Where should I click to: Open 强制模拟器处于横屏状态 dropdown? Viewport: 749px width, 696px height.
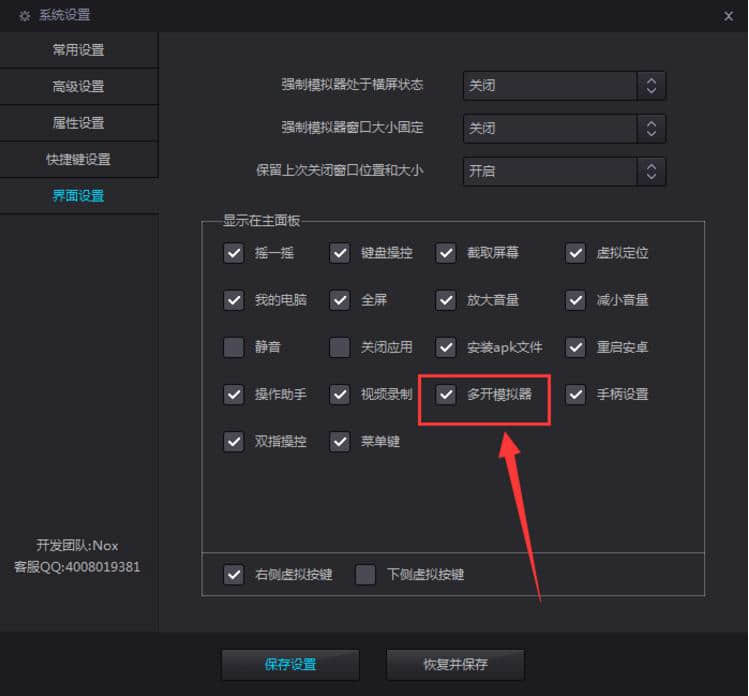(564, 86)
